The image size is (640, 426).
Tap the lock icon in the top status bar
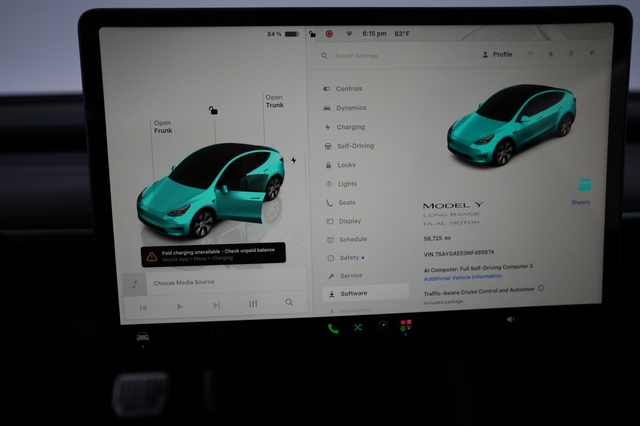(x=312, y=34)
